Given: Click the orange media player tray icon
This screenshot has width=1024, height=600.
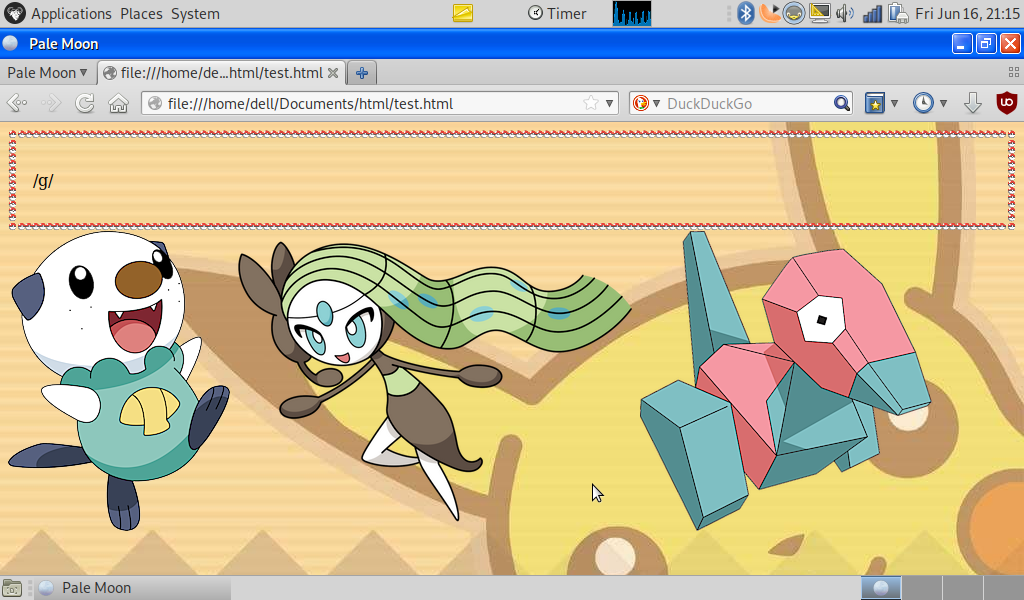Looking at the screenshot, I should (769, 13).
